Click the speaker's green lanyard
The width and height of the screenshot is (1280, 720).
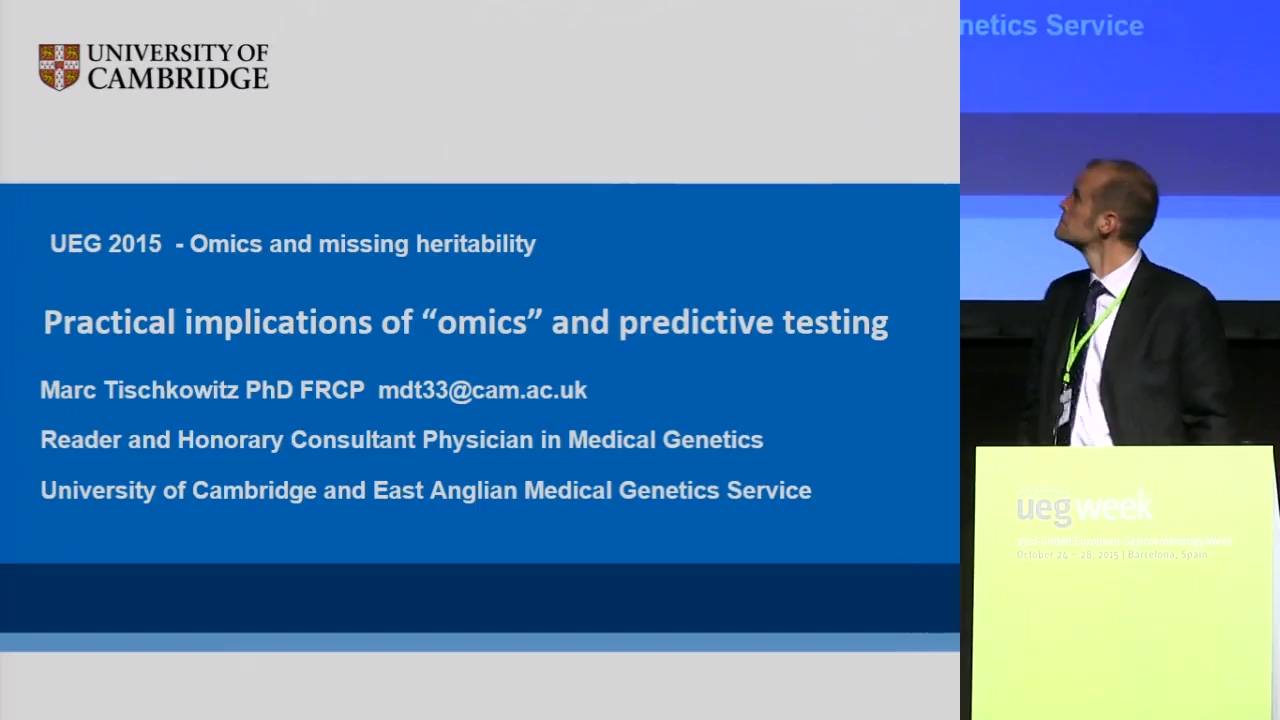[1093, 328]
